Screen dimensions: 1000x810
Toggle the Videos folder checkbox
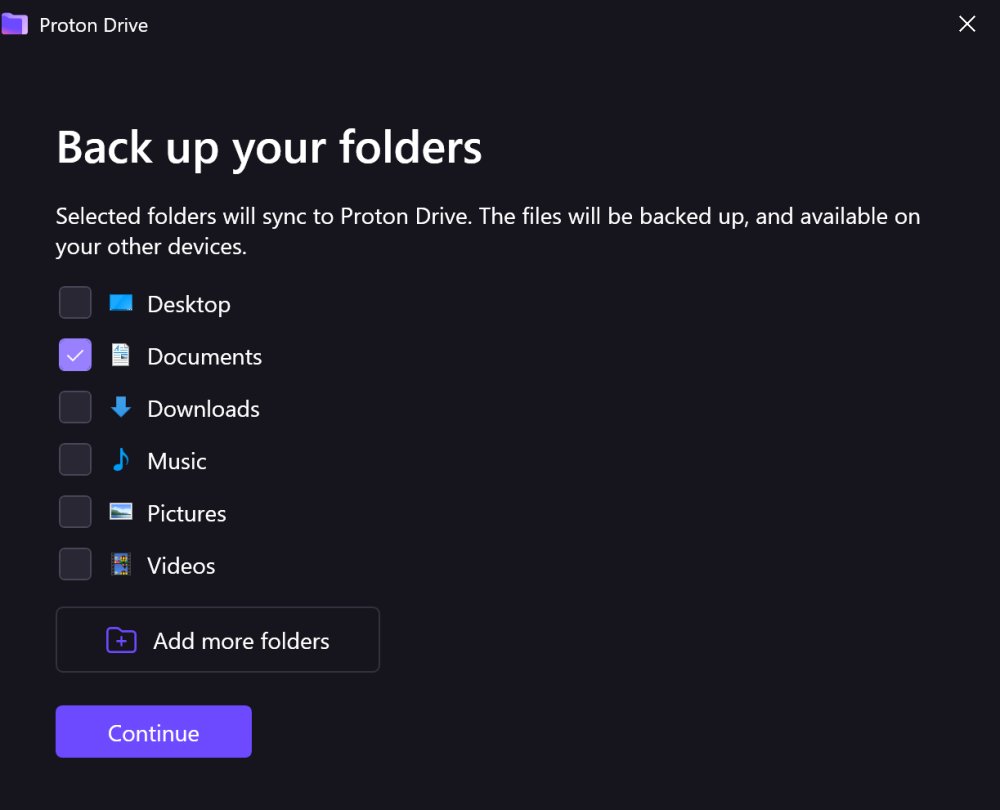[75, 564]
